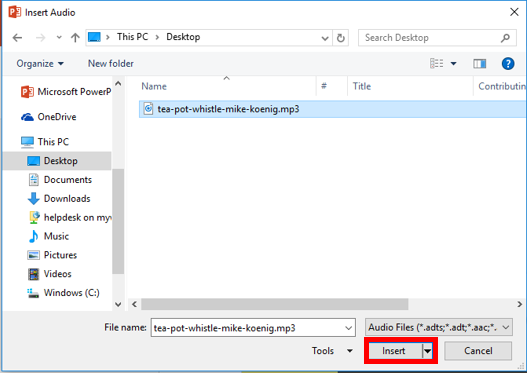The height and width of the screenshot is (373, 527).
Task: Open the Organize menu
Action: (40, 64)
